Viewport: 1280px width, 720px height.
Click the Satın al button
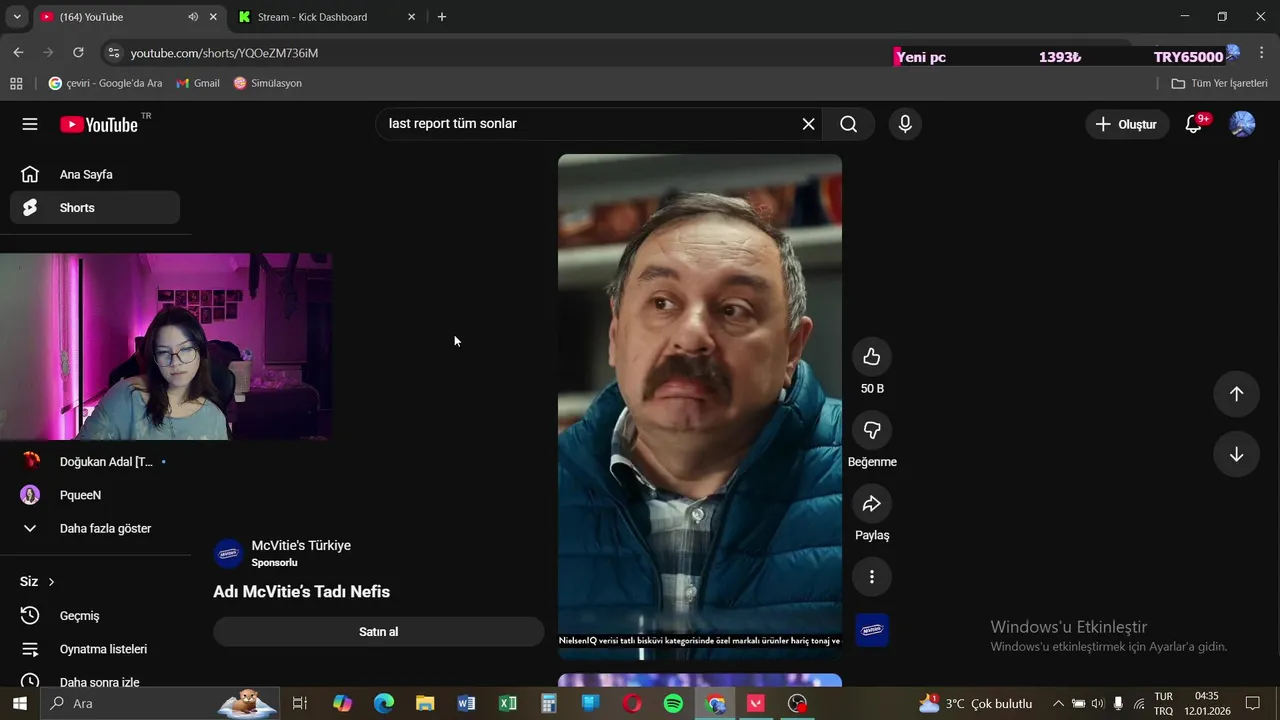point(378,632)
